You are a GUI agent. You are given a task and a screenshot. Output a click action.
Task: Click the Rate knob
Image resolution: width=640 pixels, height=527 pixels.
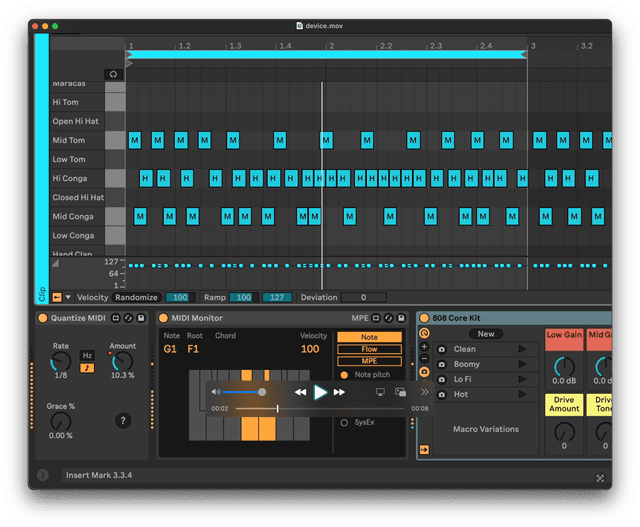[x=60, y=362]
